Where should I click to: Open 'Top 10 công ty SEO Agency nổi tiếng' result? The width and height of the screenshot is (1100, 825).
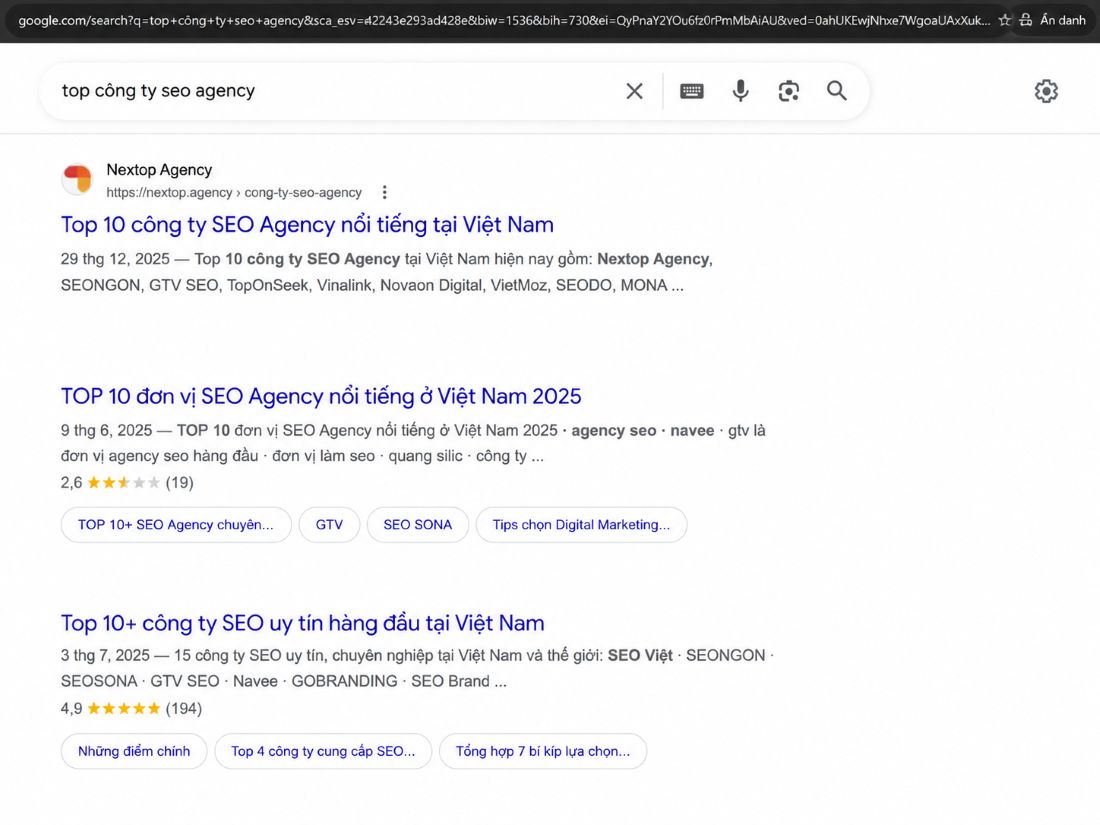point(307,224)
